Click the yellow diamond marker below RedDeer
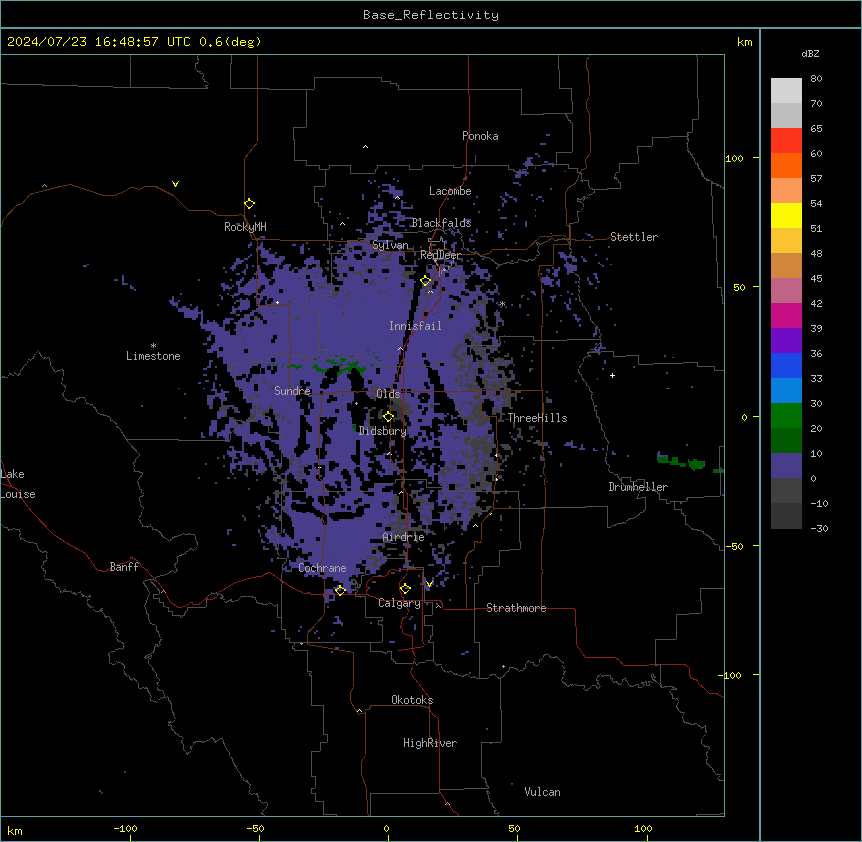Image resolution: width=862 pixels, height=842 pixels. [x=426, y=281]
